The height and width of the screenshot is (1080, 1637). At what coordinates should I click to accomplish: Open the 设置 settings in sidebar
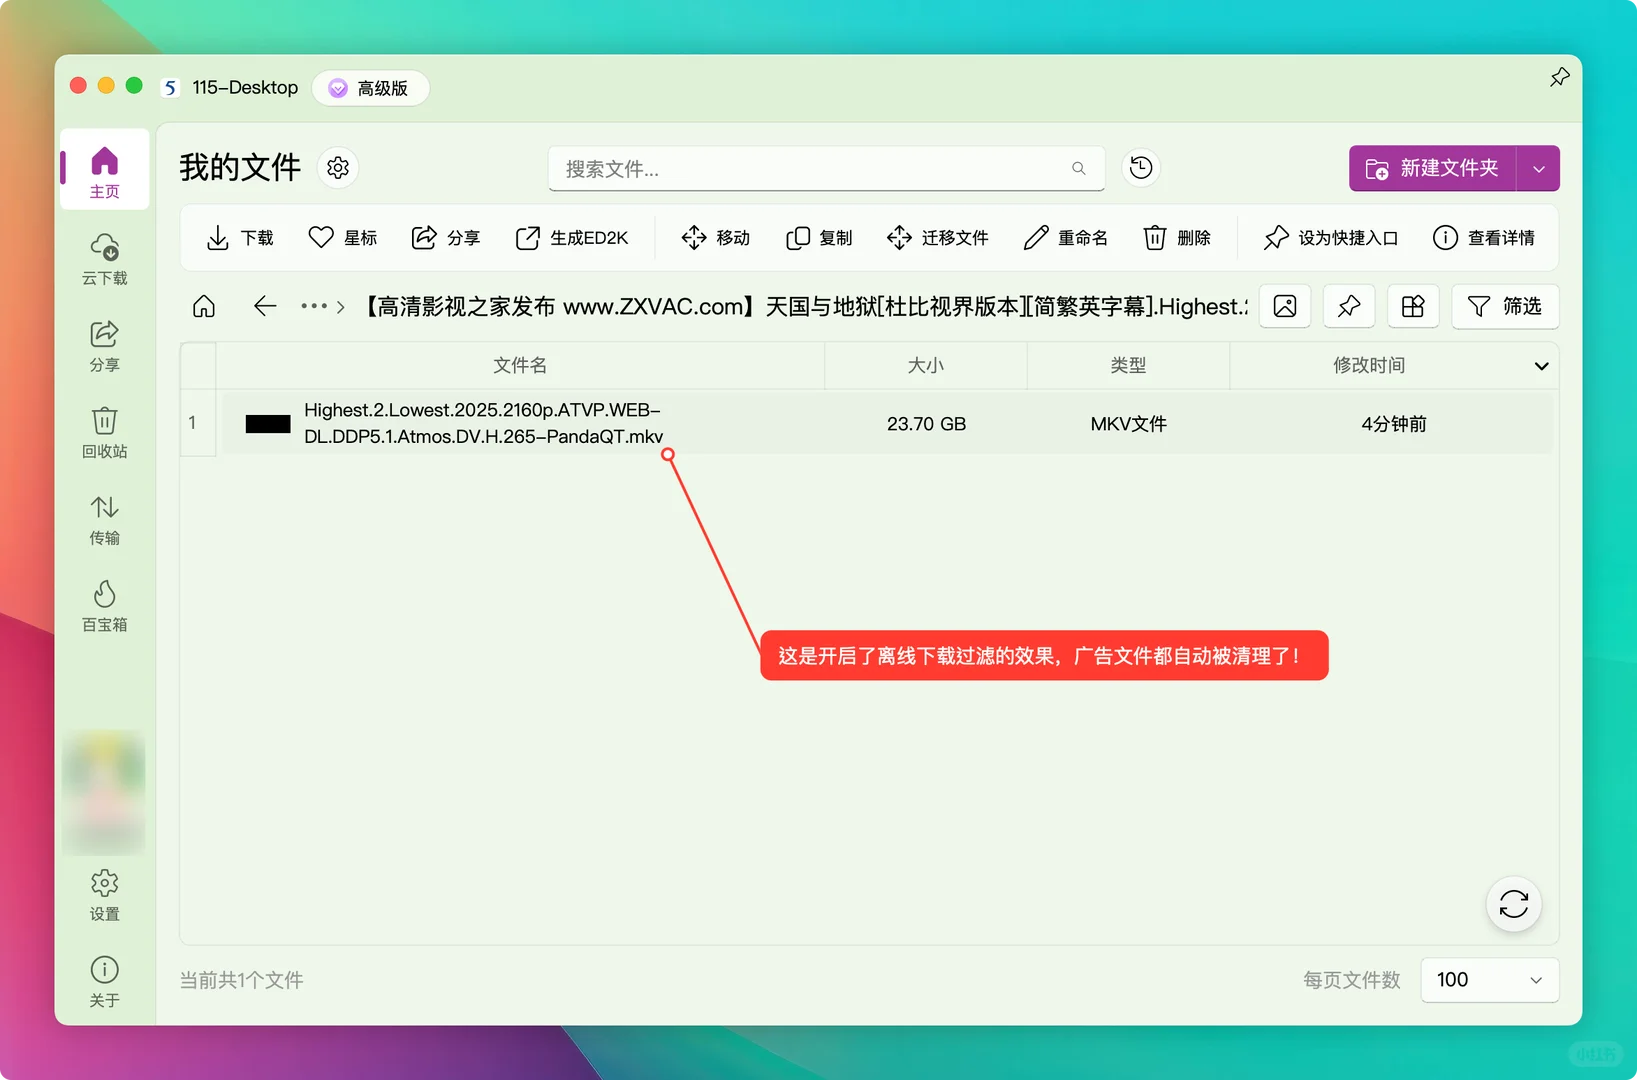click(x=103, y=896)
